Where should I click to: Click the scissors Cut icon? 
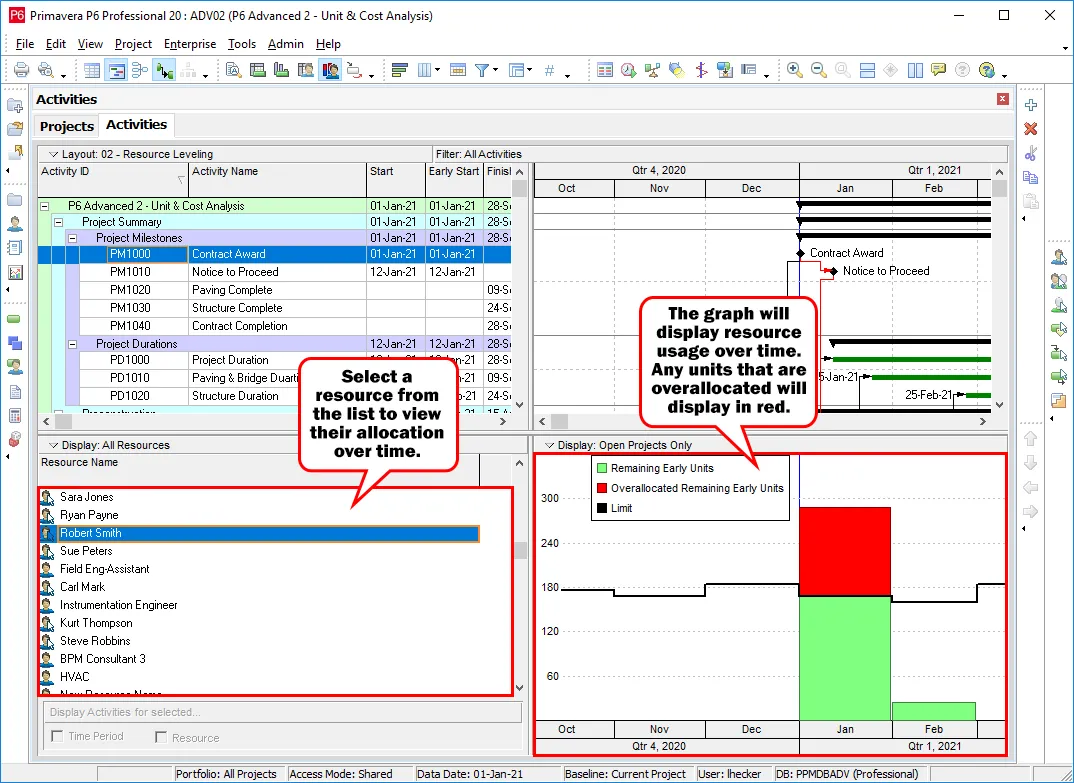pos(1031,153)
